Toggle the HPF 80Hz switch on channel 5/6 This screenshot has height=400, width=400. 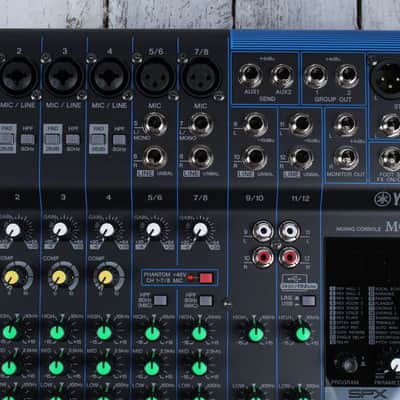160,300
